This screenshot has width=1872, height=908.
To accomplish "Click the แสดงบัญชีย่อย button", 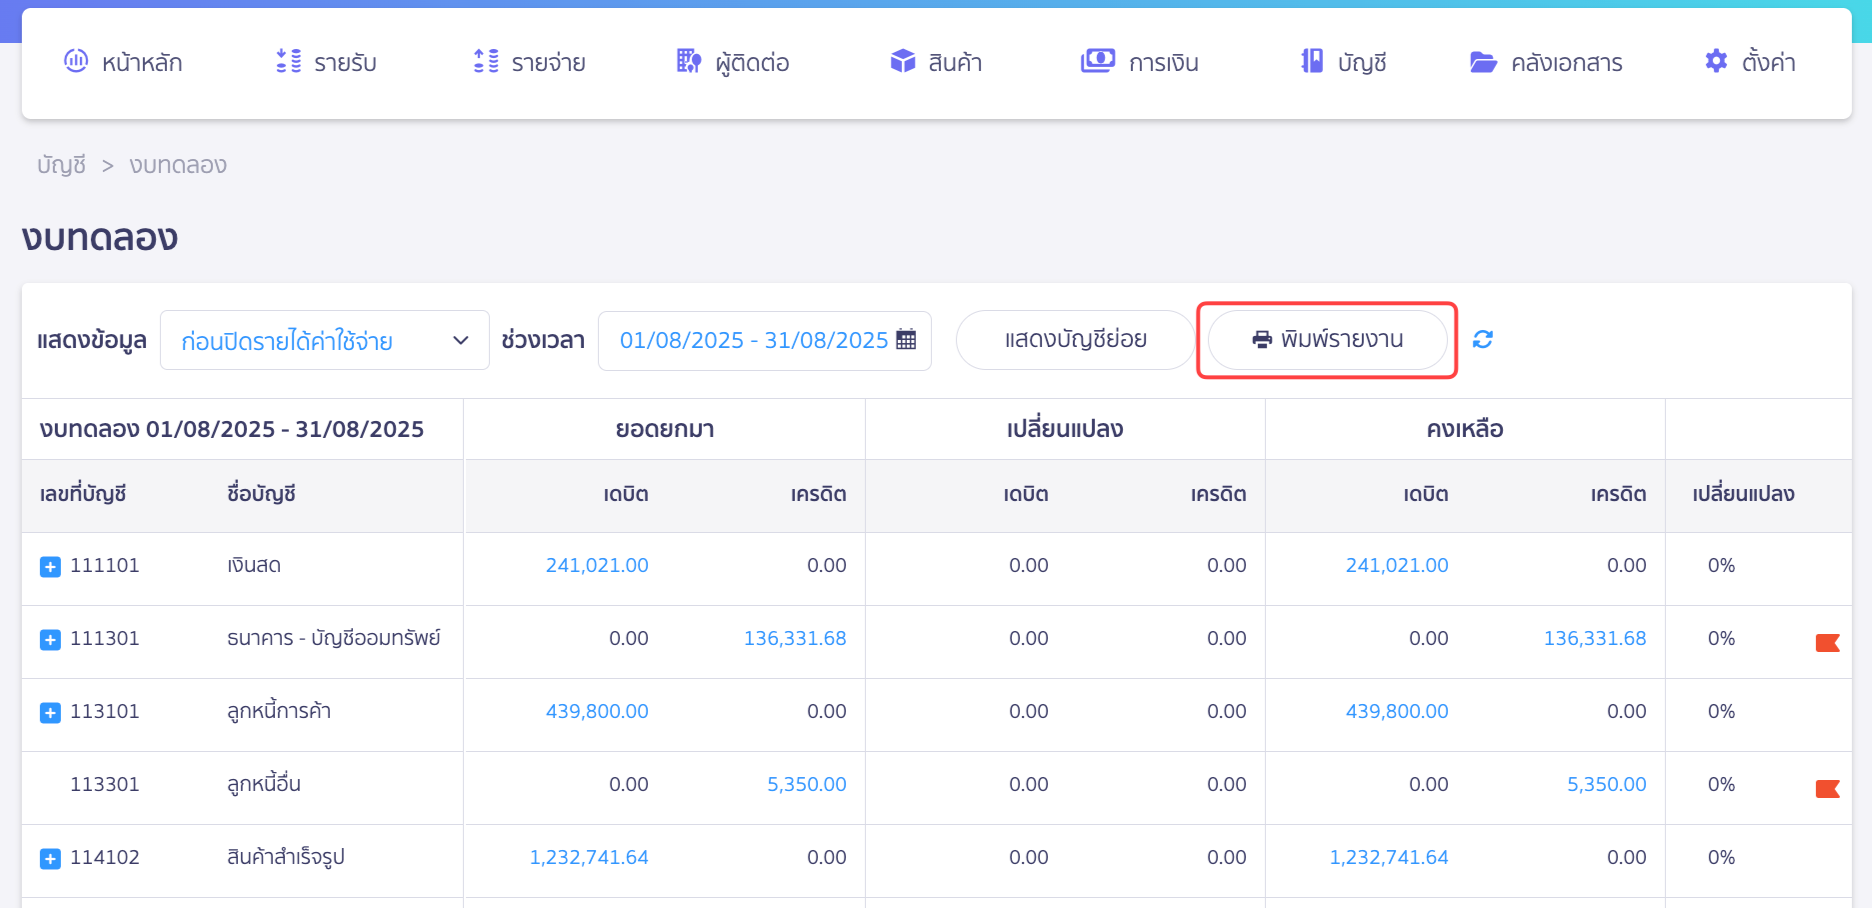I will tap(1075, 340).
